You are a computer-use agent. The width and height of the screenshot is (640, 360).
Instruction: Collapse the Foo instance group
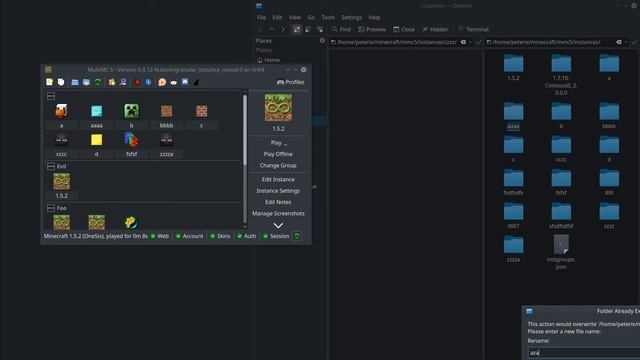[51, 208]
